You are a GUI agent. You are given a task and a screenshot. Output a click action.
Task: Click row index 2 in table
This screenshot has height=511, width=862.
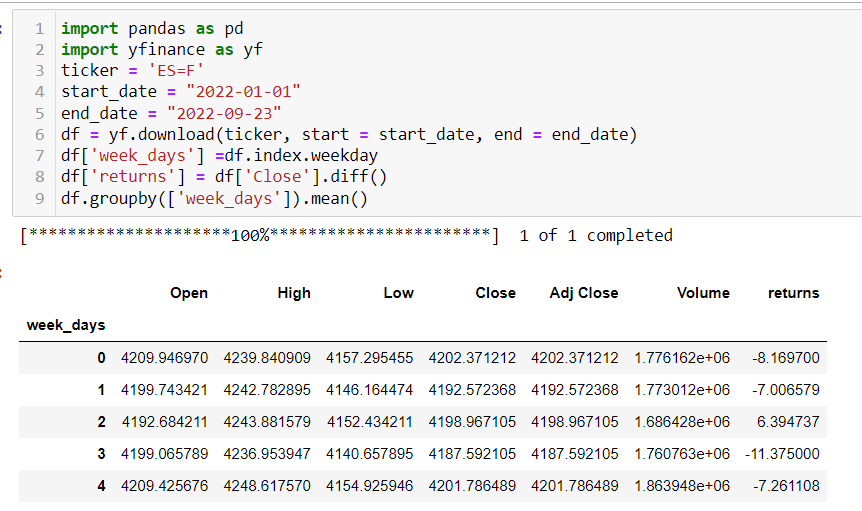101,422
